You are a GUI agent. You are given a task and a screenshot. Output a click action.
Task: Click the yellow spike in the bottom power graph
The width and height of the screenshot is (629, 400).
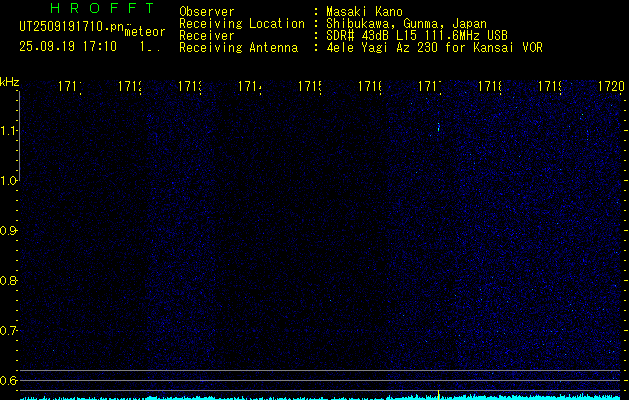[x=438, y=394]
